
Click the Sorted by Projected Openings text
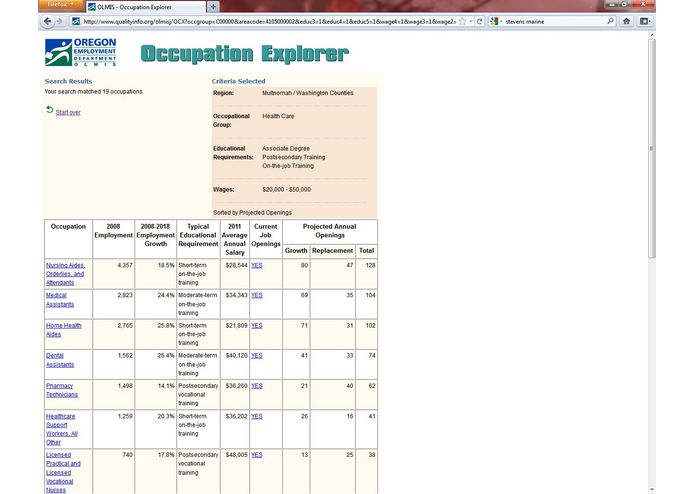pyautogui.click(x=252, y=212)
